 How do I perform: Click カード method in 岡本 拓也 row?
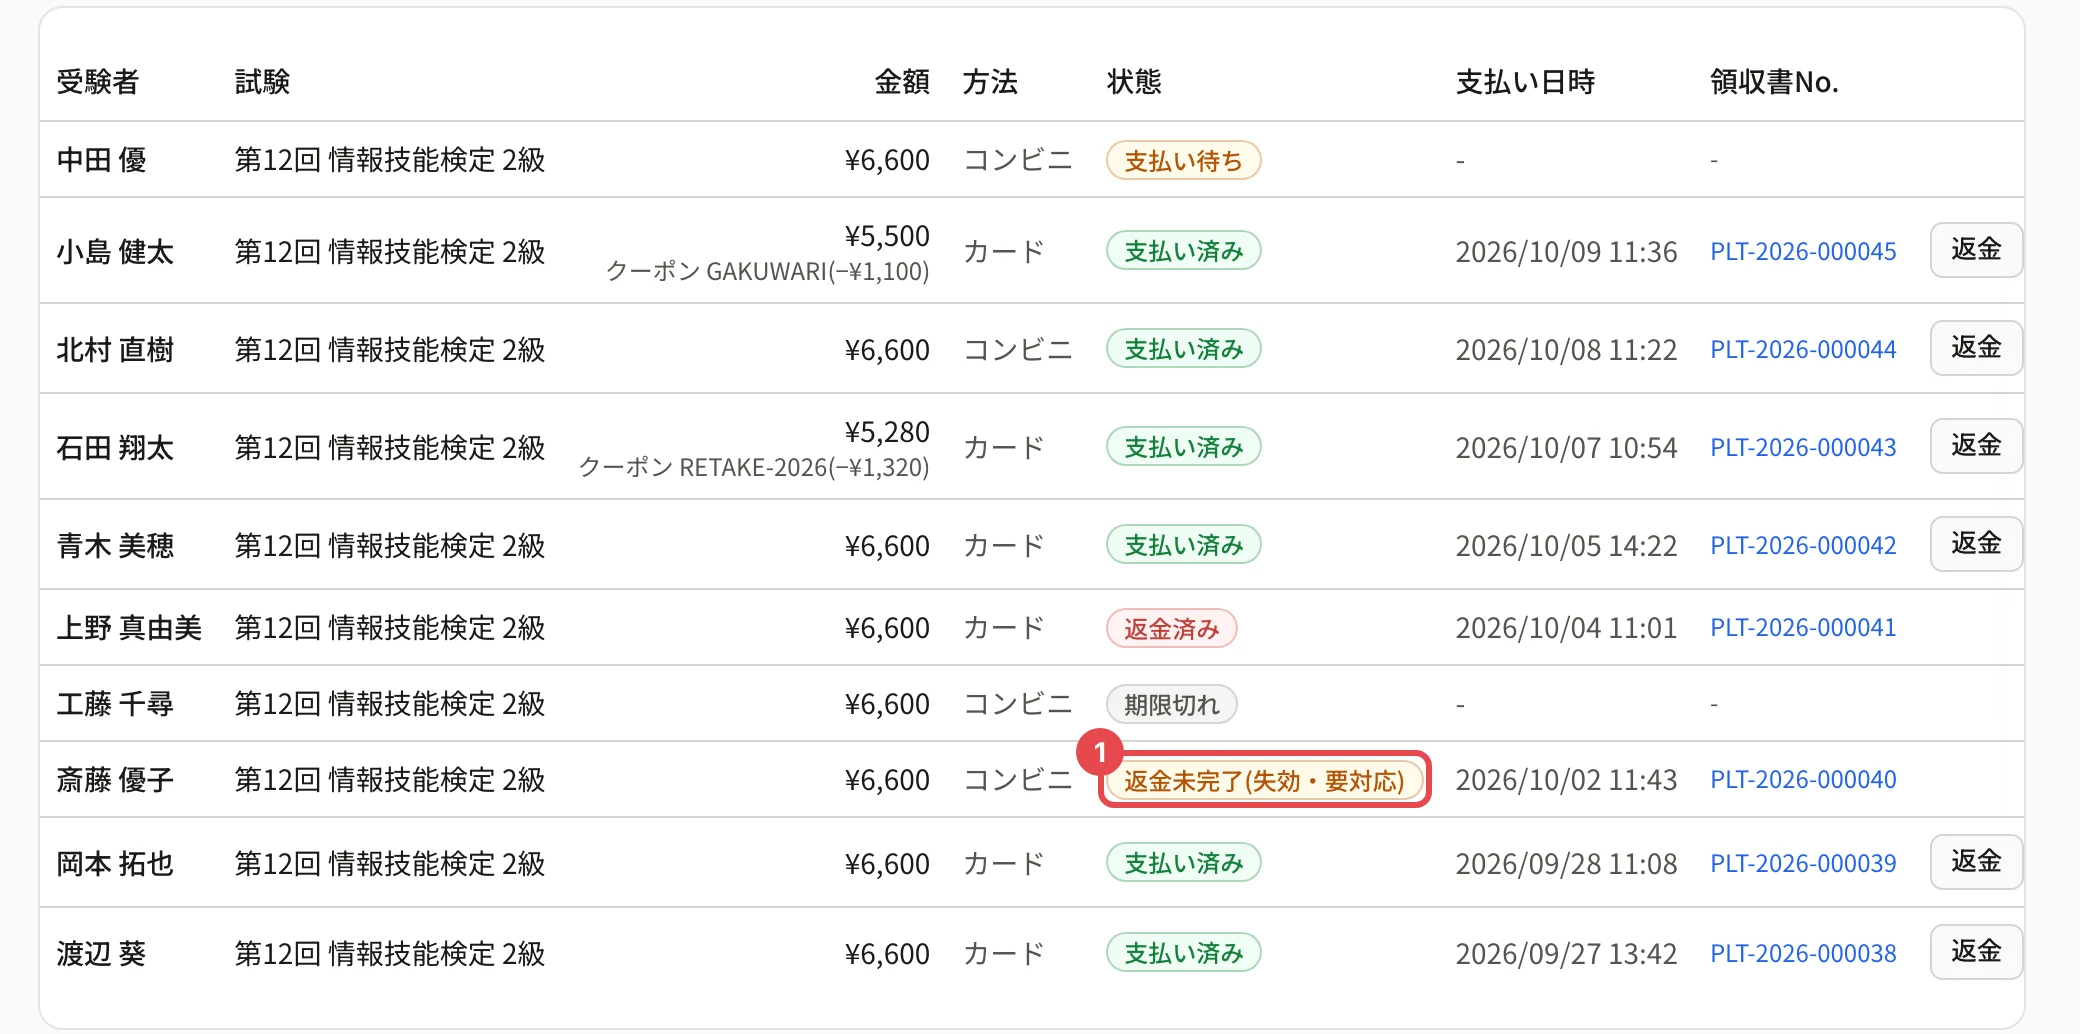(x=1004, y=863)
